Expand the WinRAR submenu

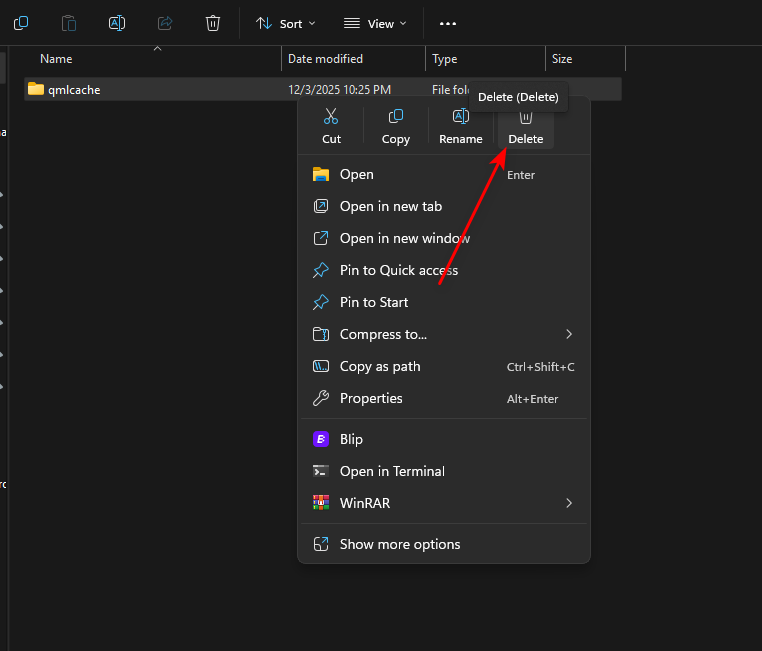point(444,503)
